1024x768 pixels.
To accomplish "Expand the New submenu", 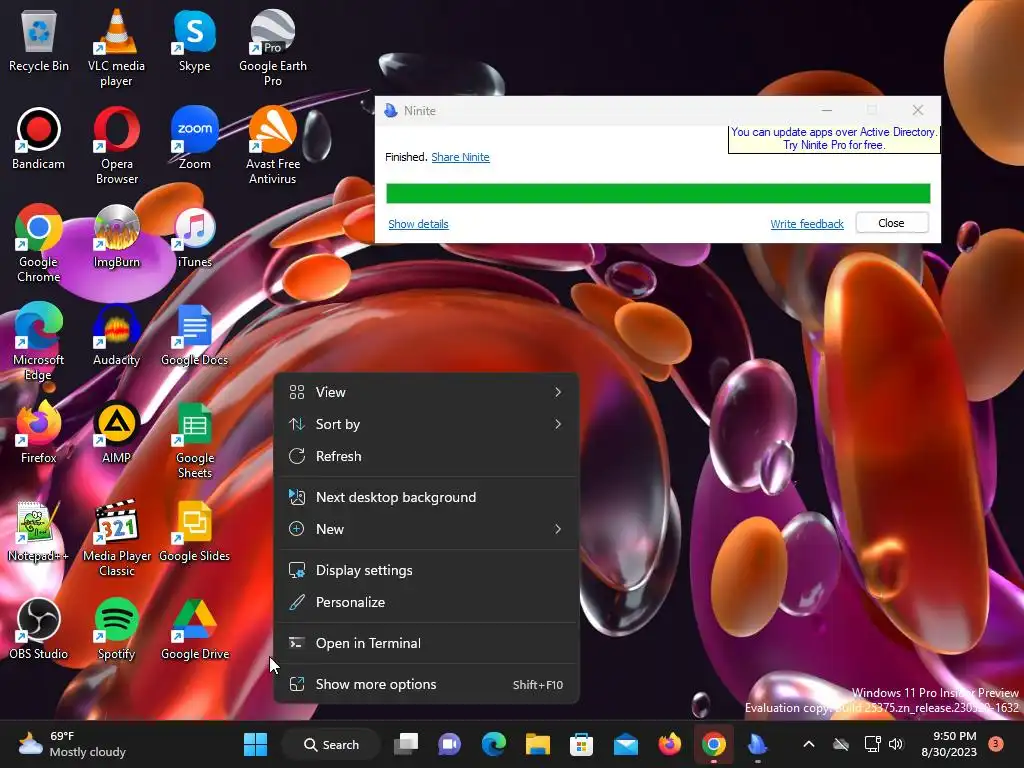I will [426, 529].
